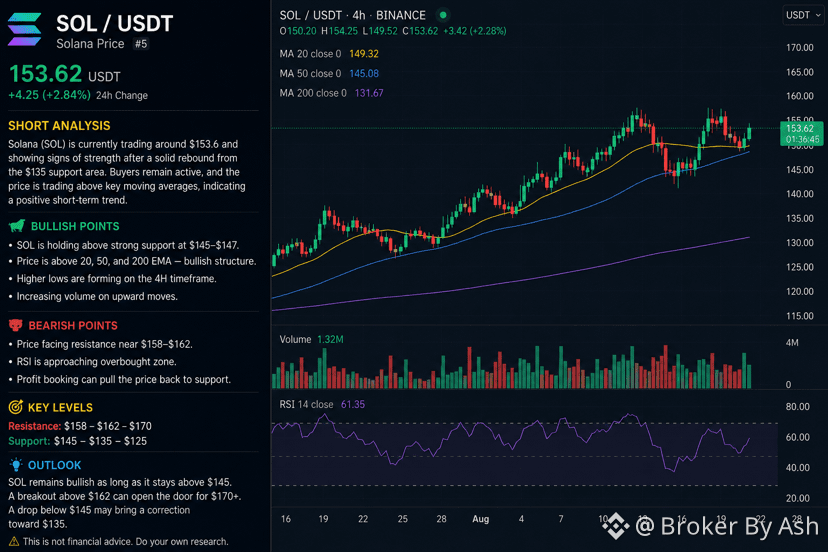Click the BULLISH POINTS heading
Viewport: 828px width, 552px height.
pyautogui.click(x=75, y=226)
